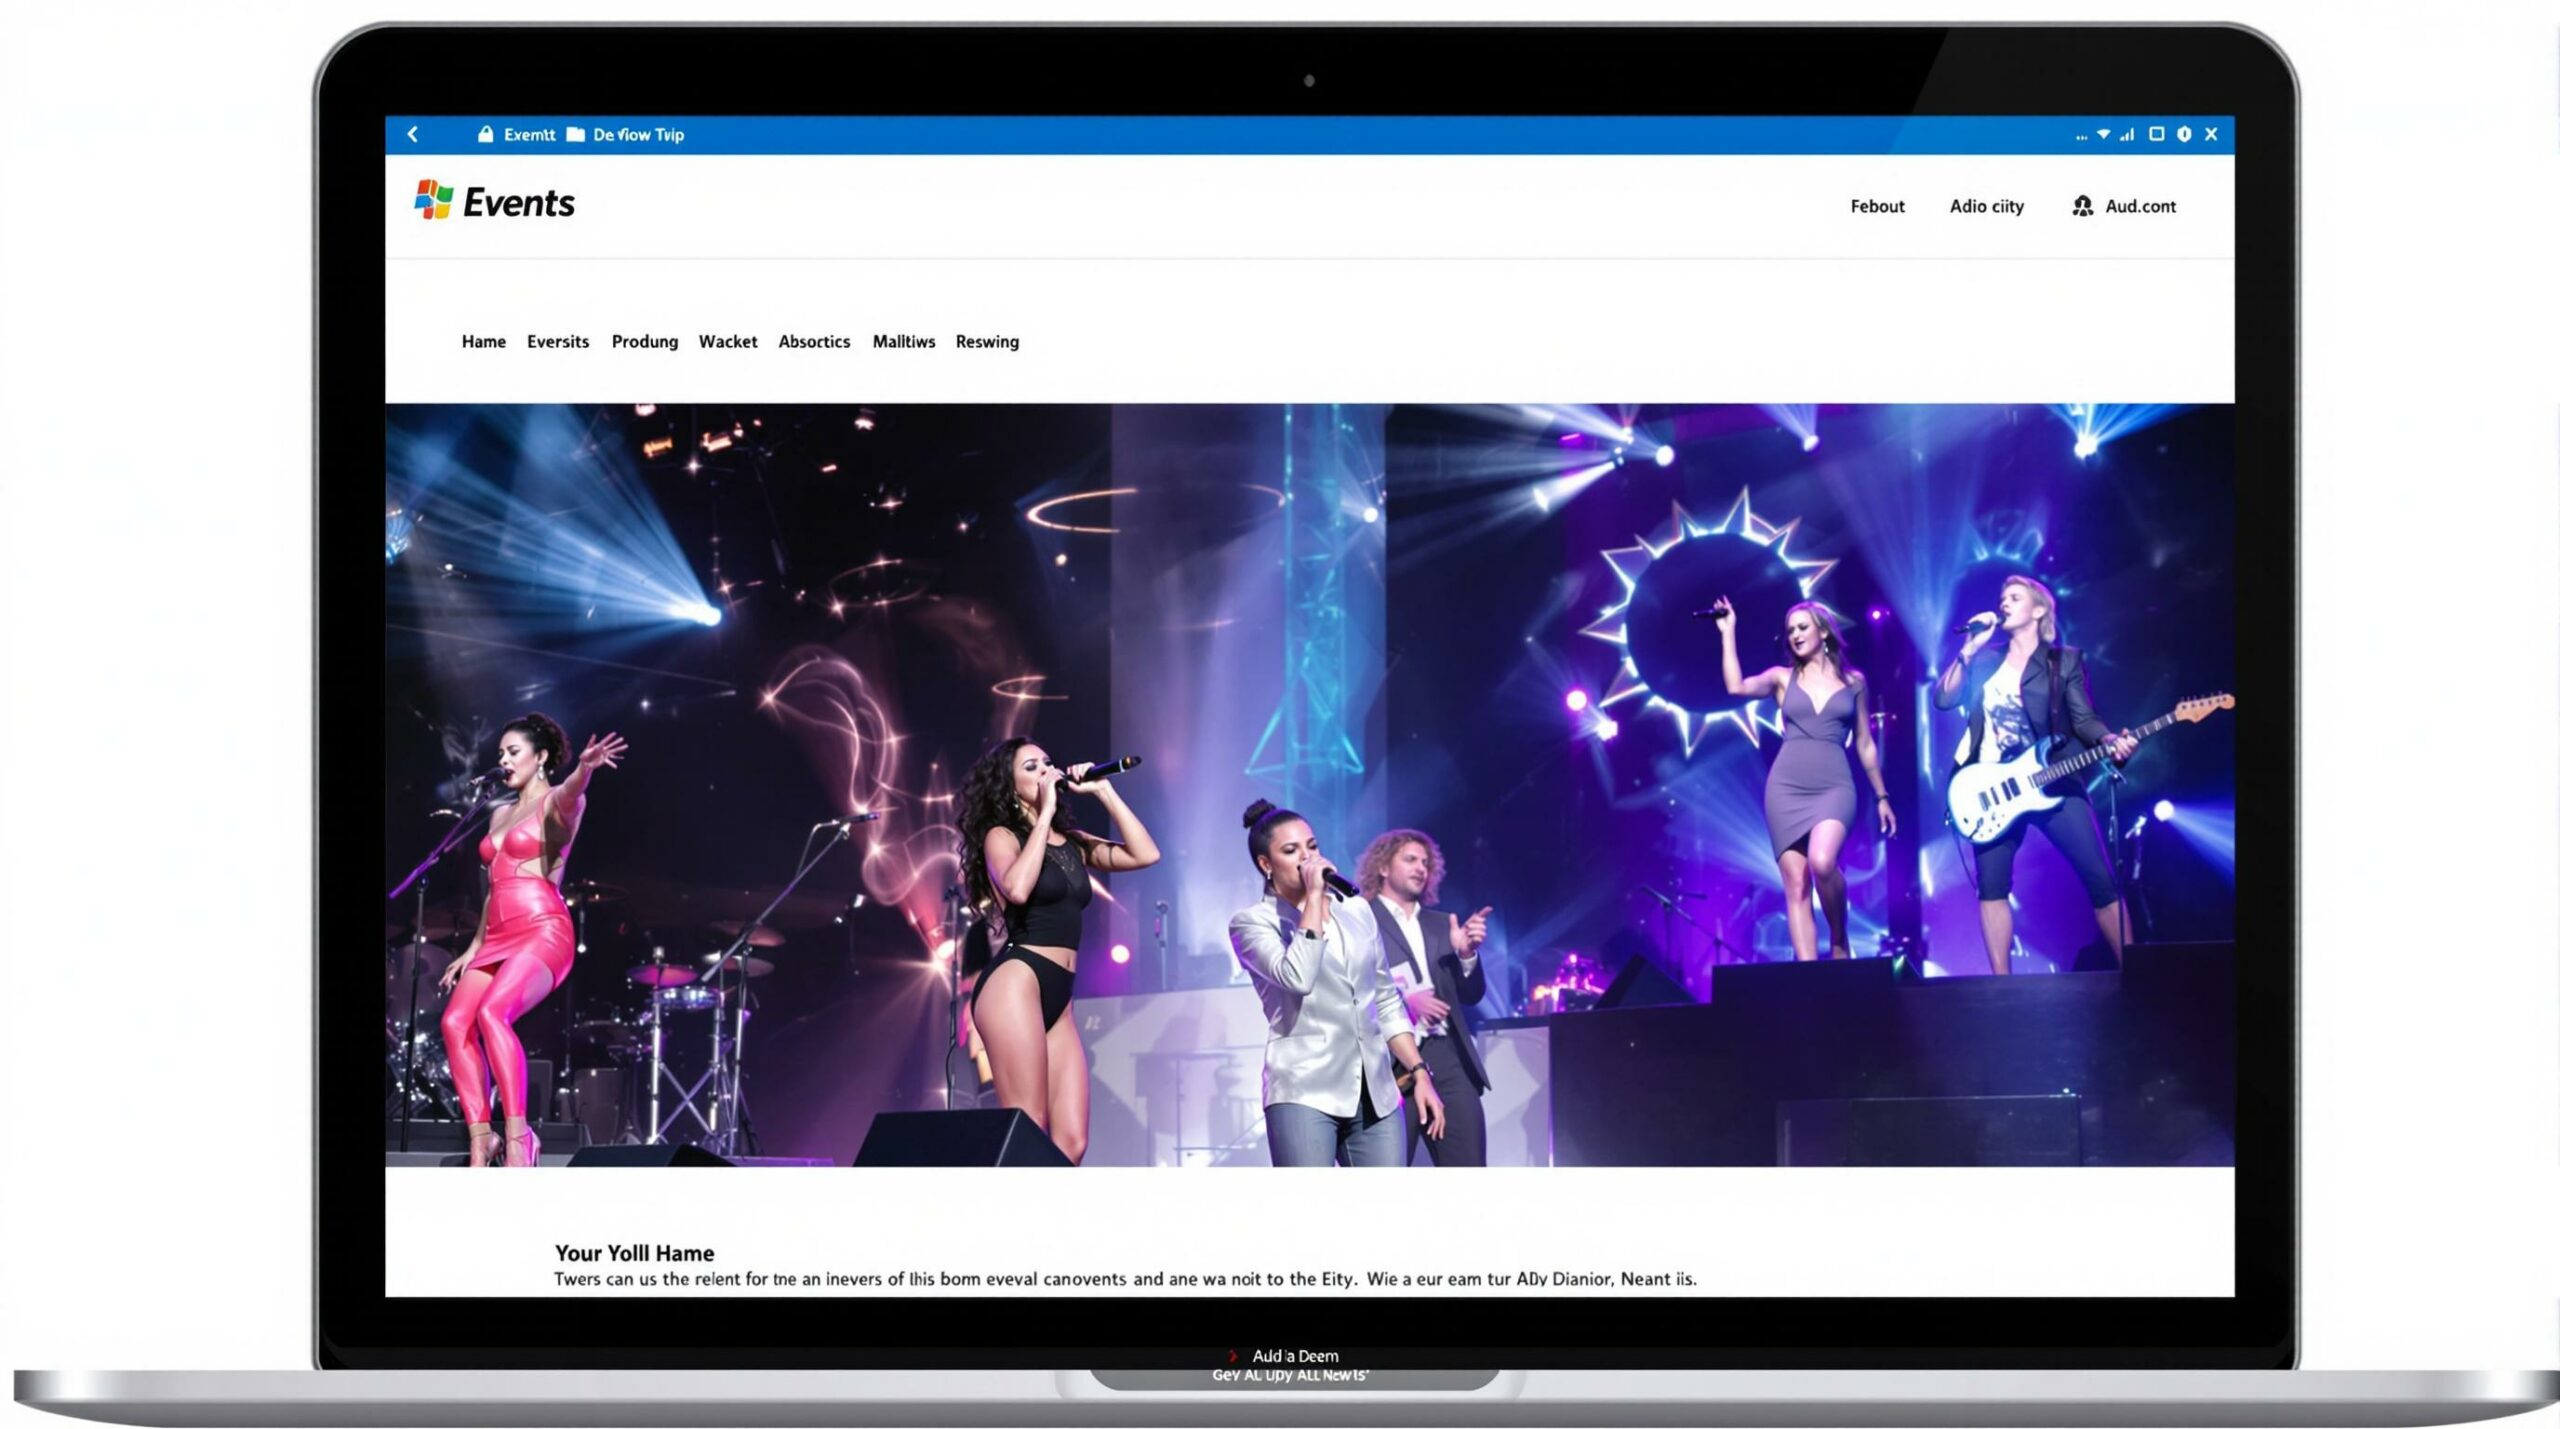This screenshot has height=1429, width=2560.
Task: Click the shield icon in the blue bar
Action: point(2184,134)
